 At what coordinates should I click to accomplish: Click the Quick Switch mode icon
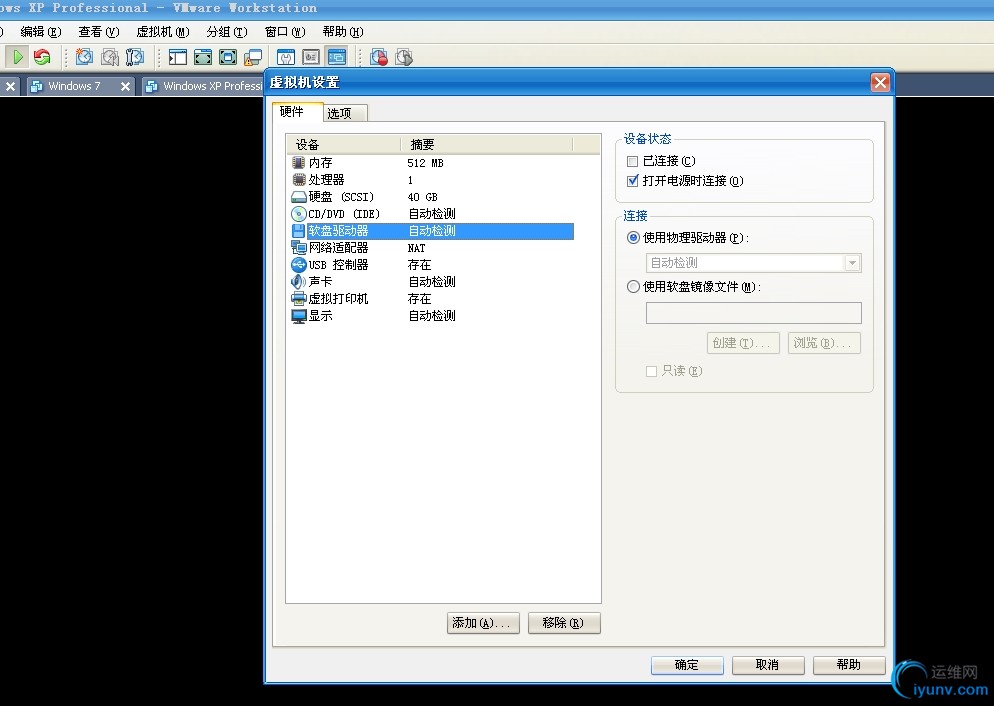pyautogui.click(x=203, y=57)
